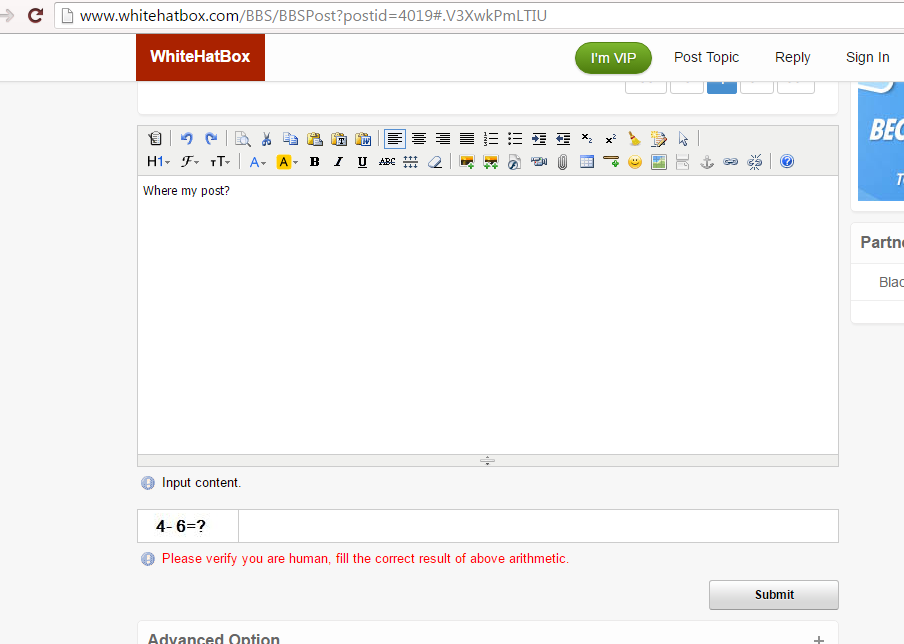Click the anchor icon in toolbar

click(707, 162)
